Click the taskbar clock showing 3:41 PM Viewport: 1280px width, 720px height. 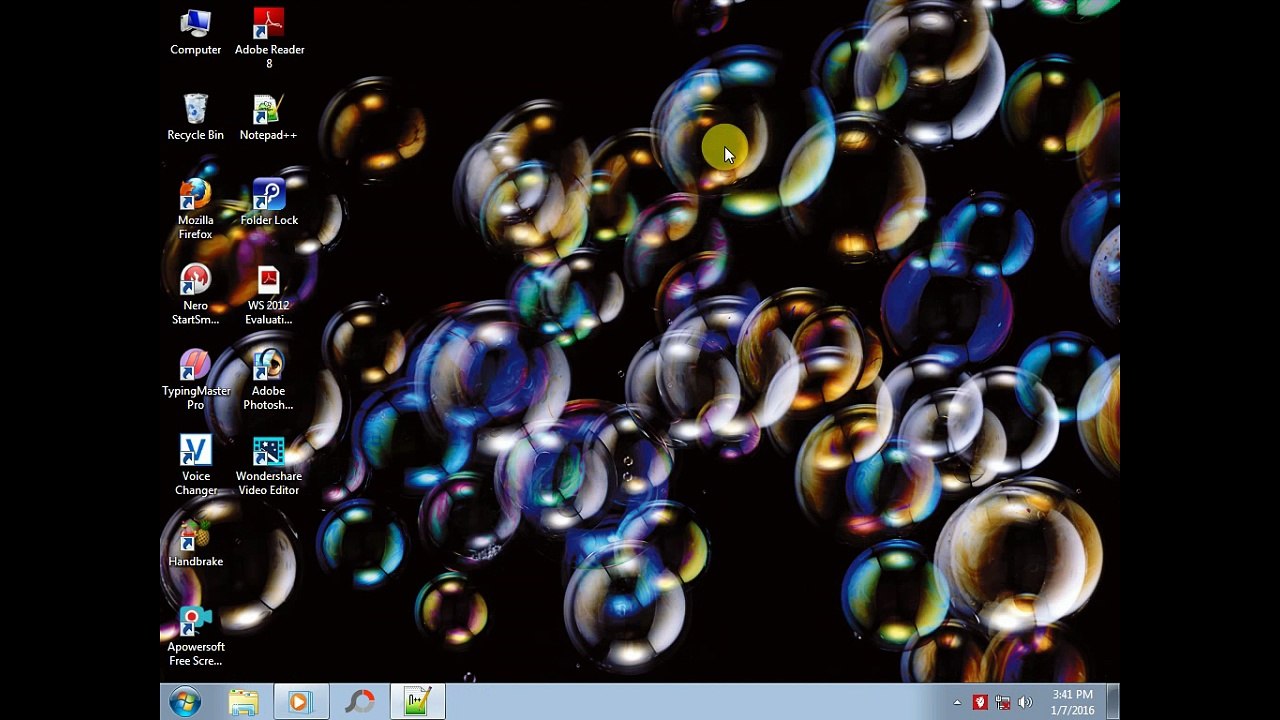[1072, 702]
